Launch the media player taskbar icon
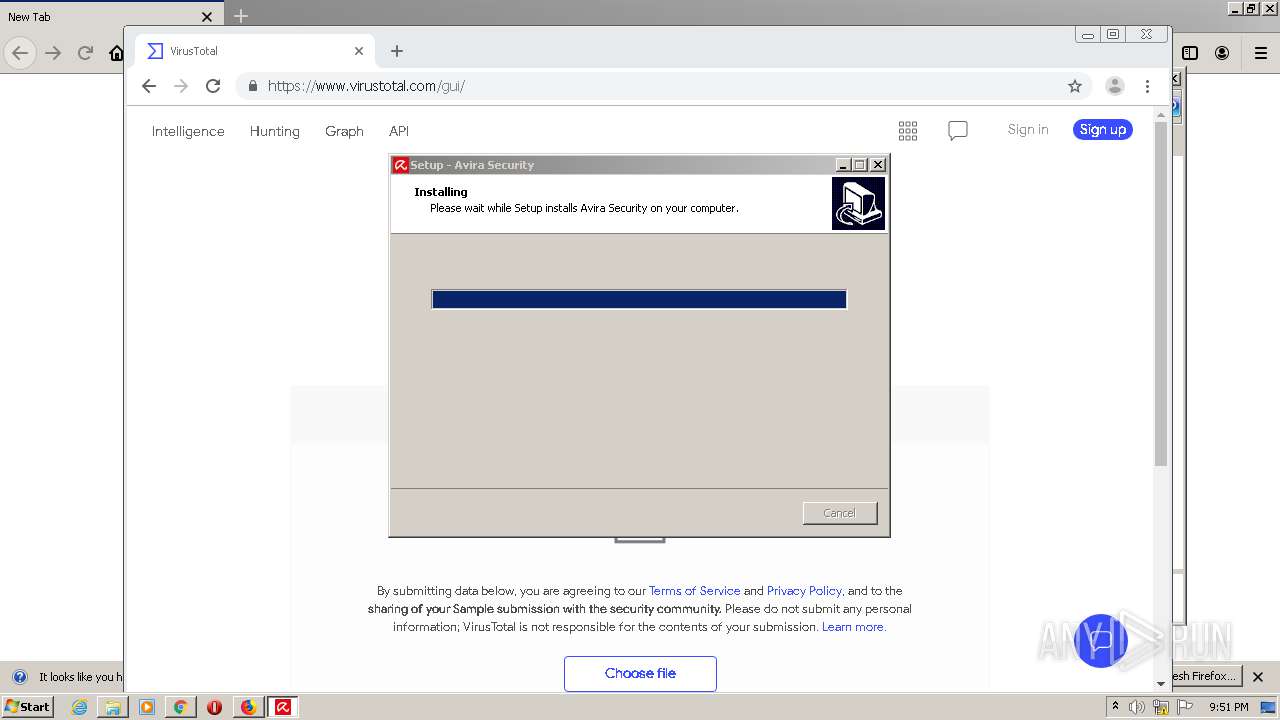The width and height of the screenshot is (1280, 720). 147,707
